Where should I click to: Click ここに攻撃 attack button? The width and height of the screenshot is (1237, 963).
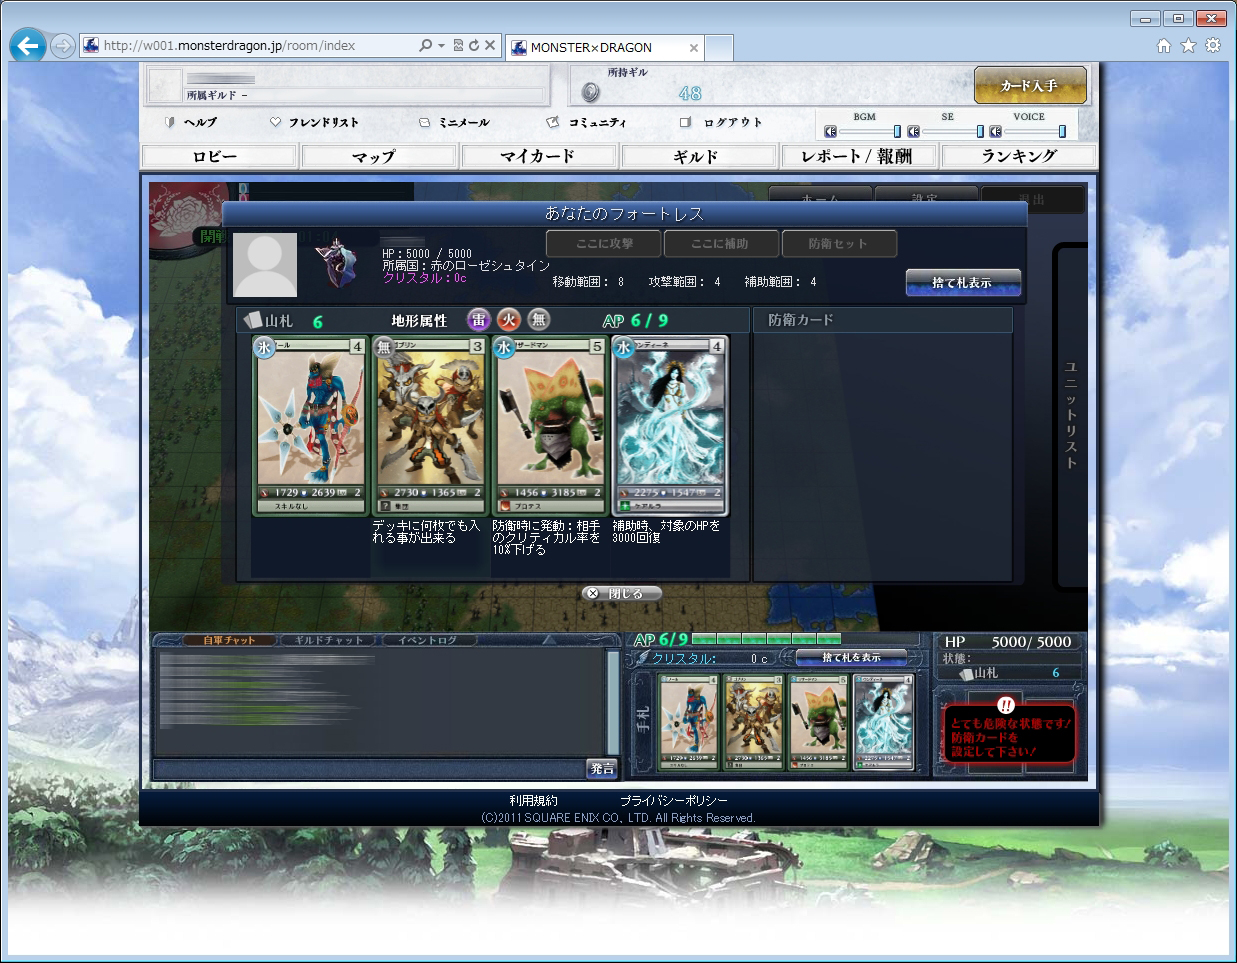click(x=604, y=243)
